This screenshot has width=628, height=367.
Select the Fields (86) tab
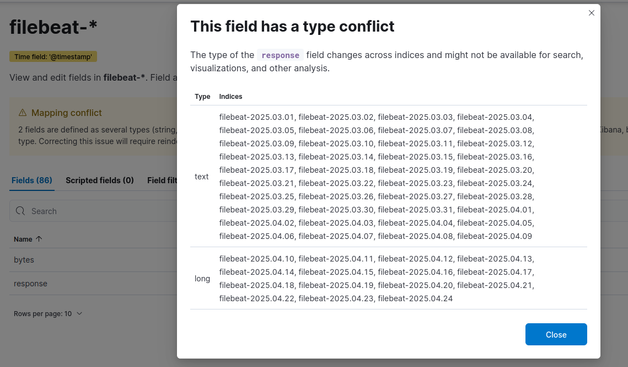tap(32, 180)
